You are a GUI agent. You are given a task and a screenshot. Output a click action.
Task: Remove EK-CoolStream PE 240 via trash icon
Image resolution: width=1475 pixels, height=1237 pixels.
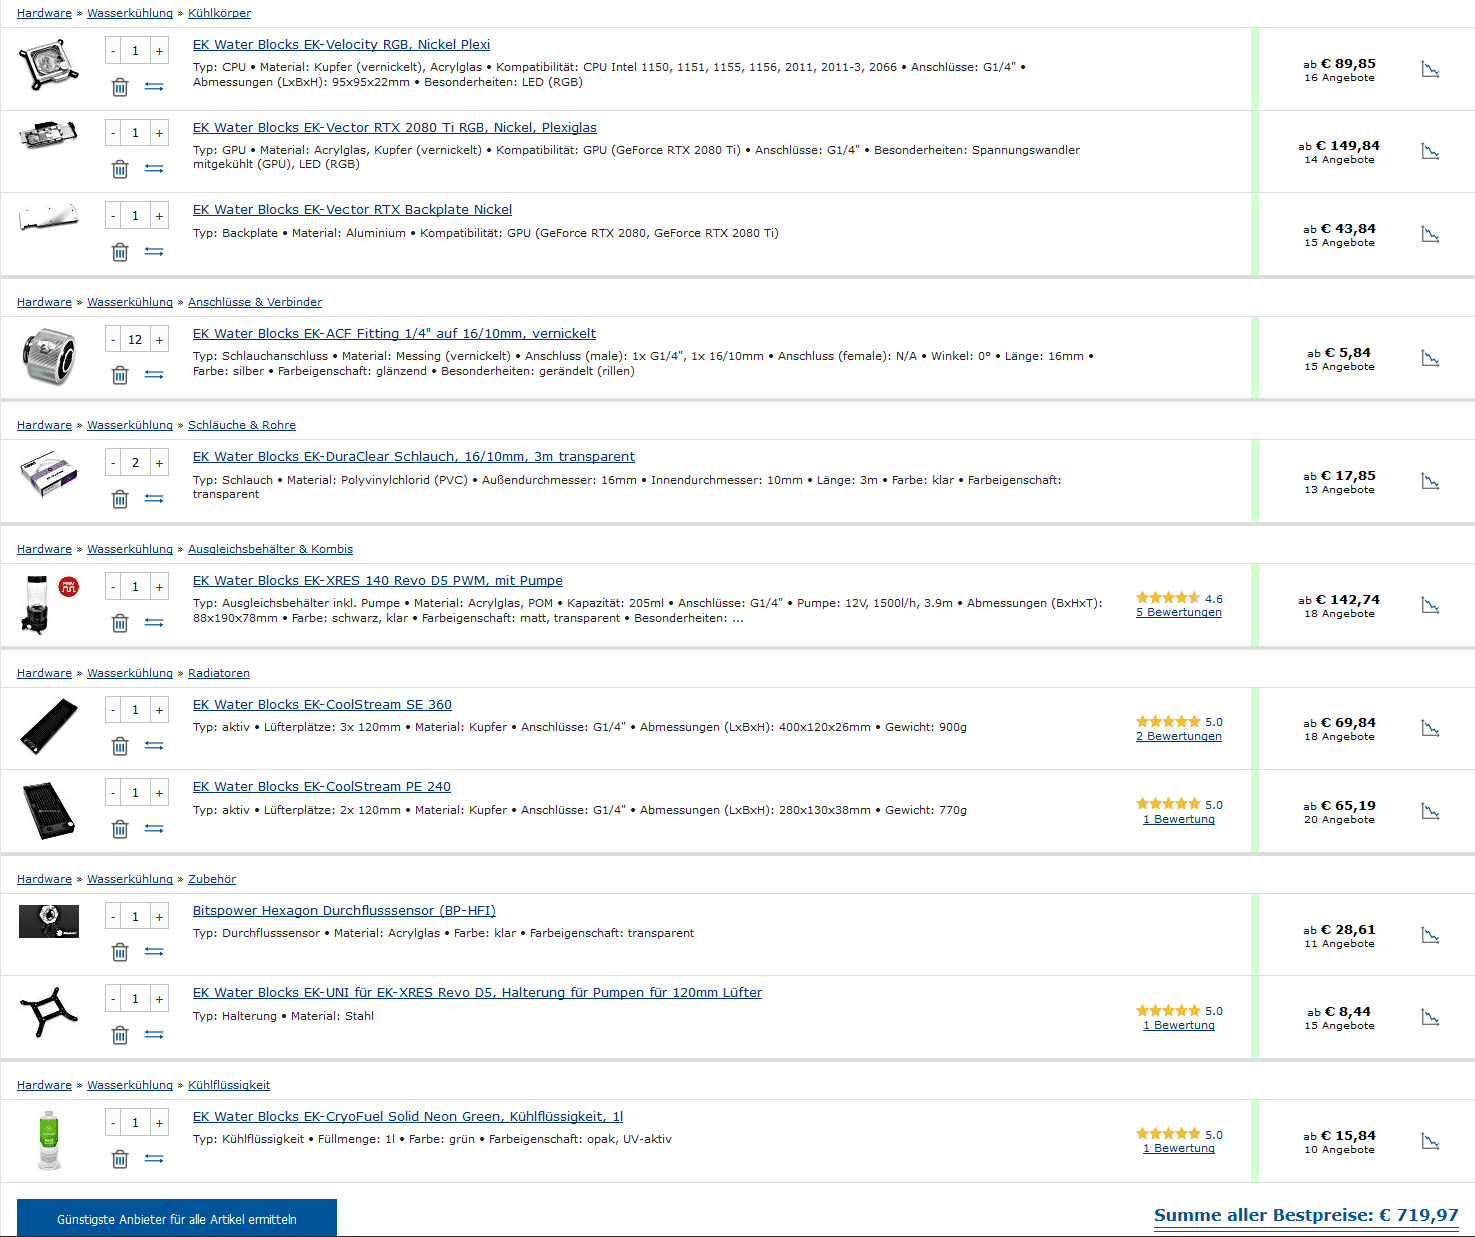pyautogui.click(x=120, y=829)
